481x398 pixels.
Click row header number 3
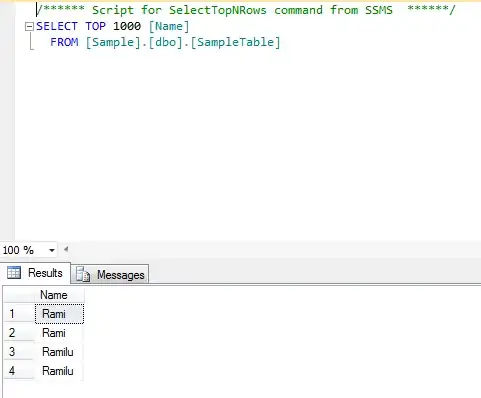19,352
